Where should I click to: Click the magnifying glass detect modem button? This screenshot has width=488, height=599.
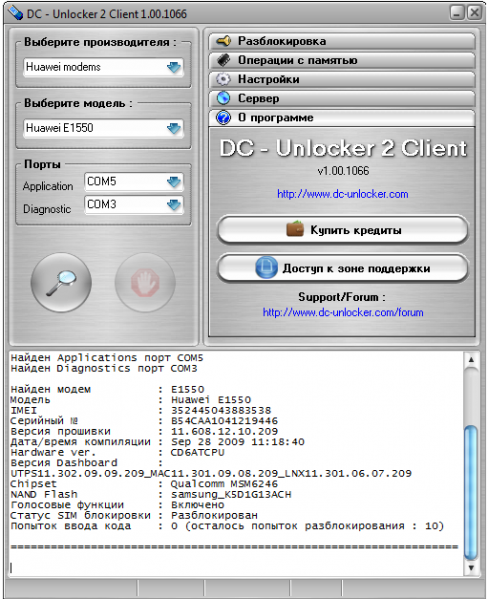coord(61,283)
